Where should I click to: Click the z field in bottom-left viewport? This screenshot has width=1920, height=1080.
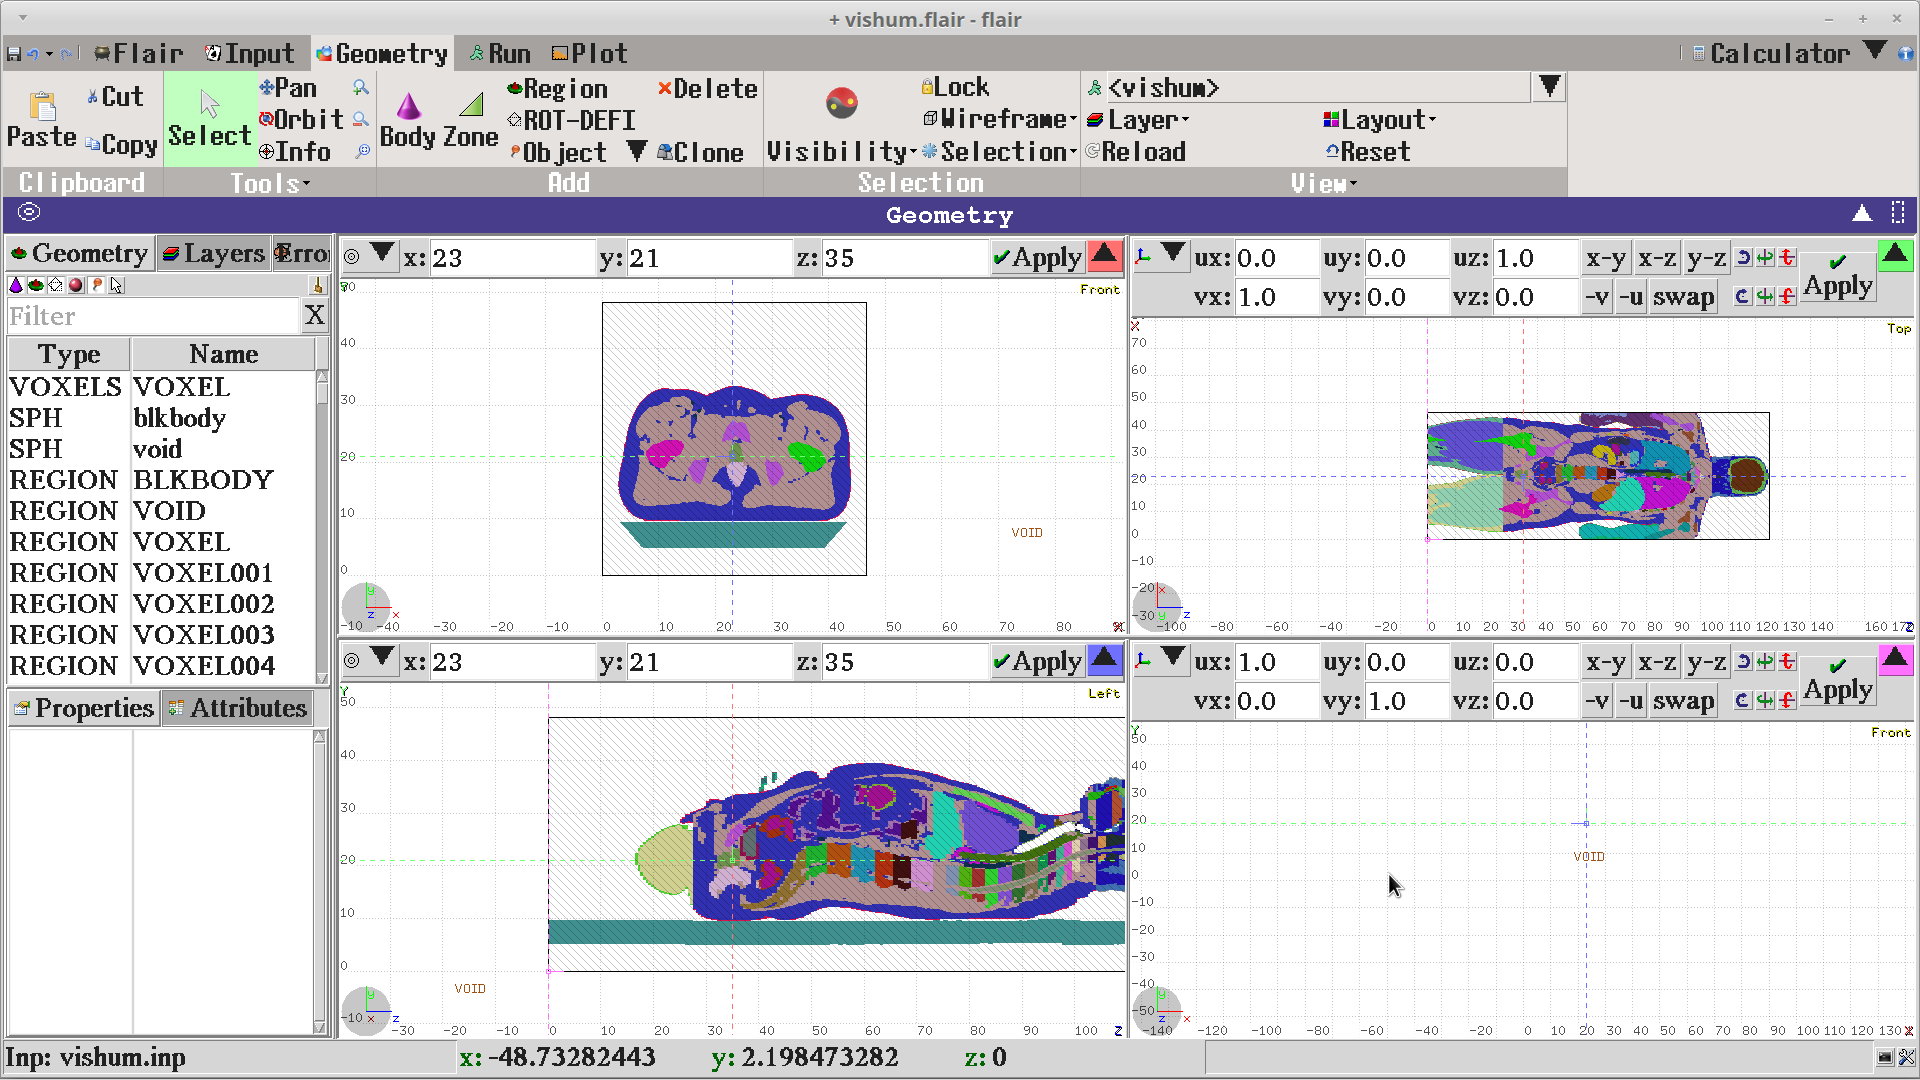coord(905,662)
